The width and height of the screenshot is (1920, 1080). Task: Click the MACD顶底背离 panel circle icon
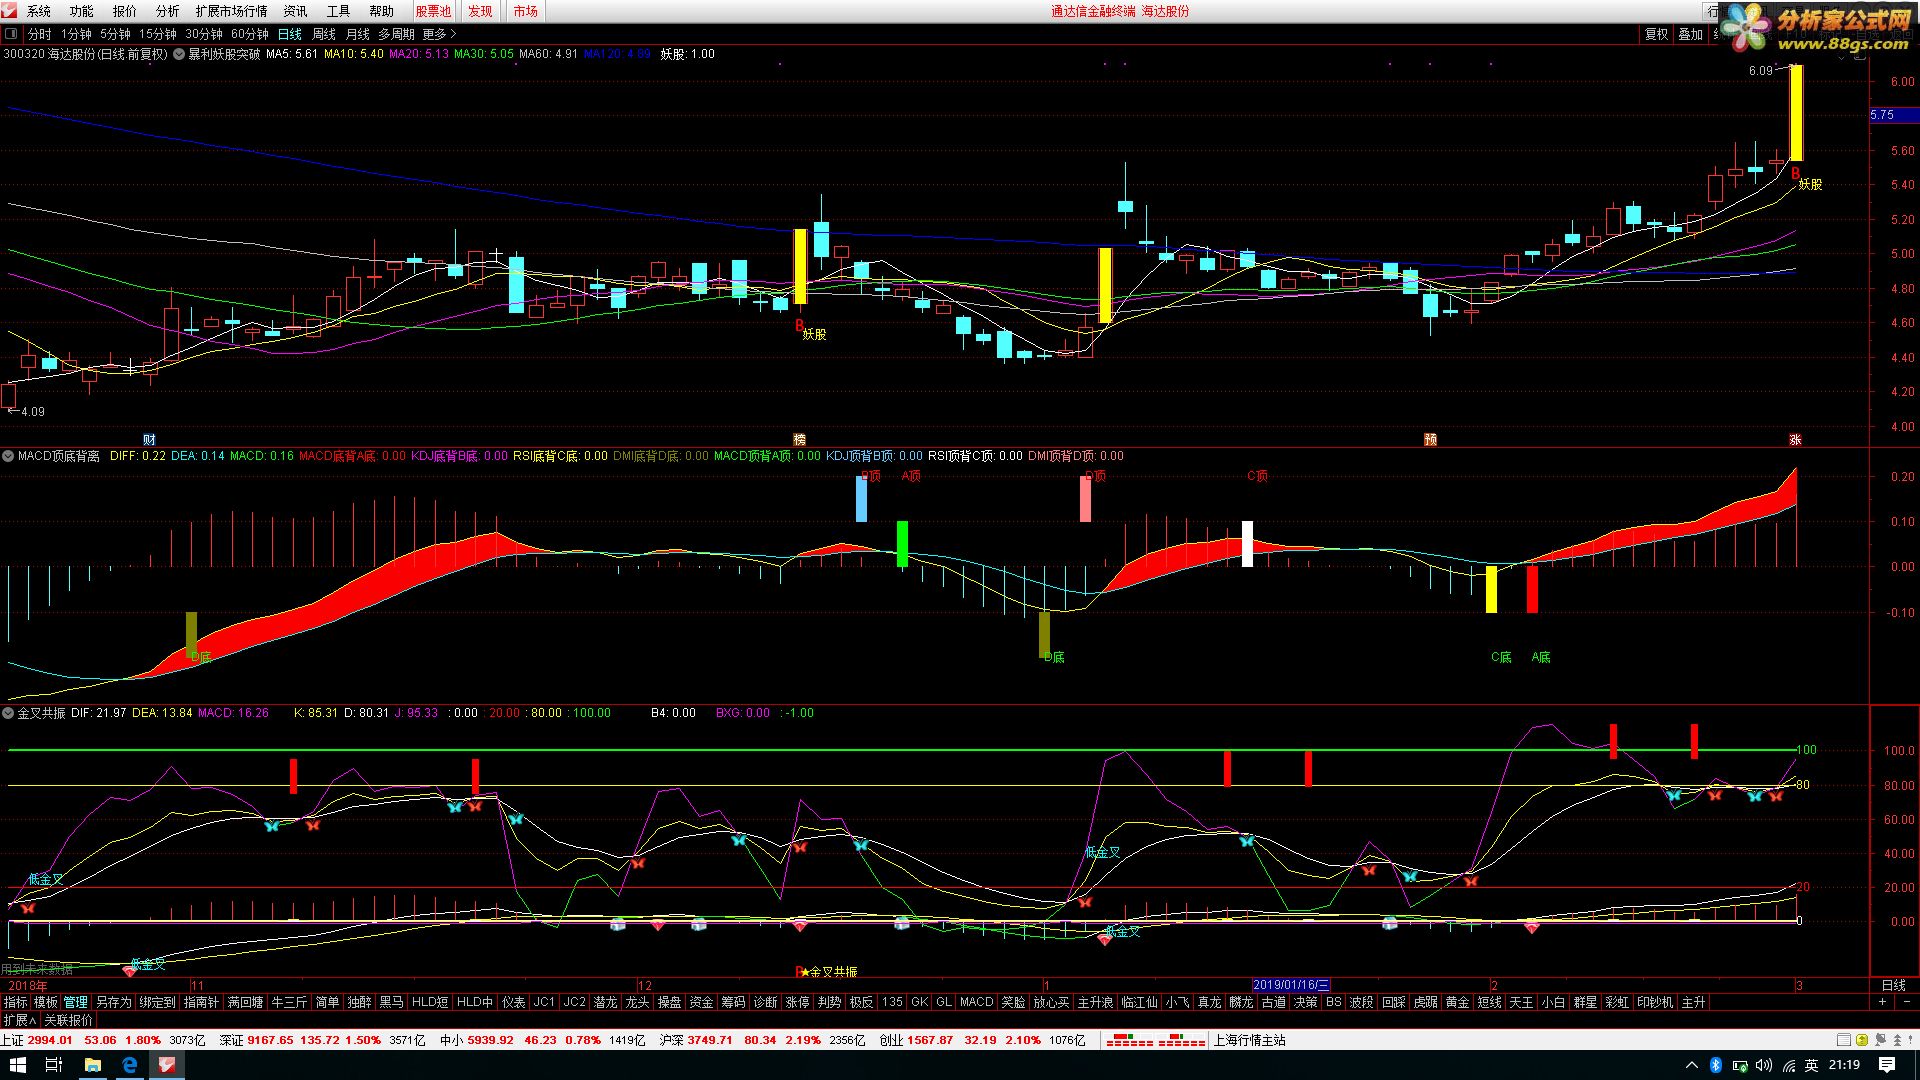pos(9,456)
